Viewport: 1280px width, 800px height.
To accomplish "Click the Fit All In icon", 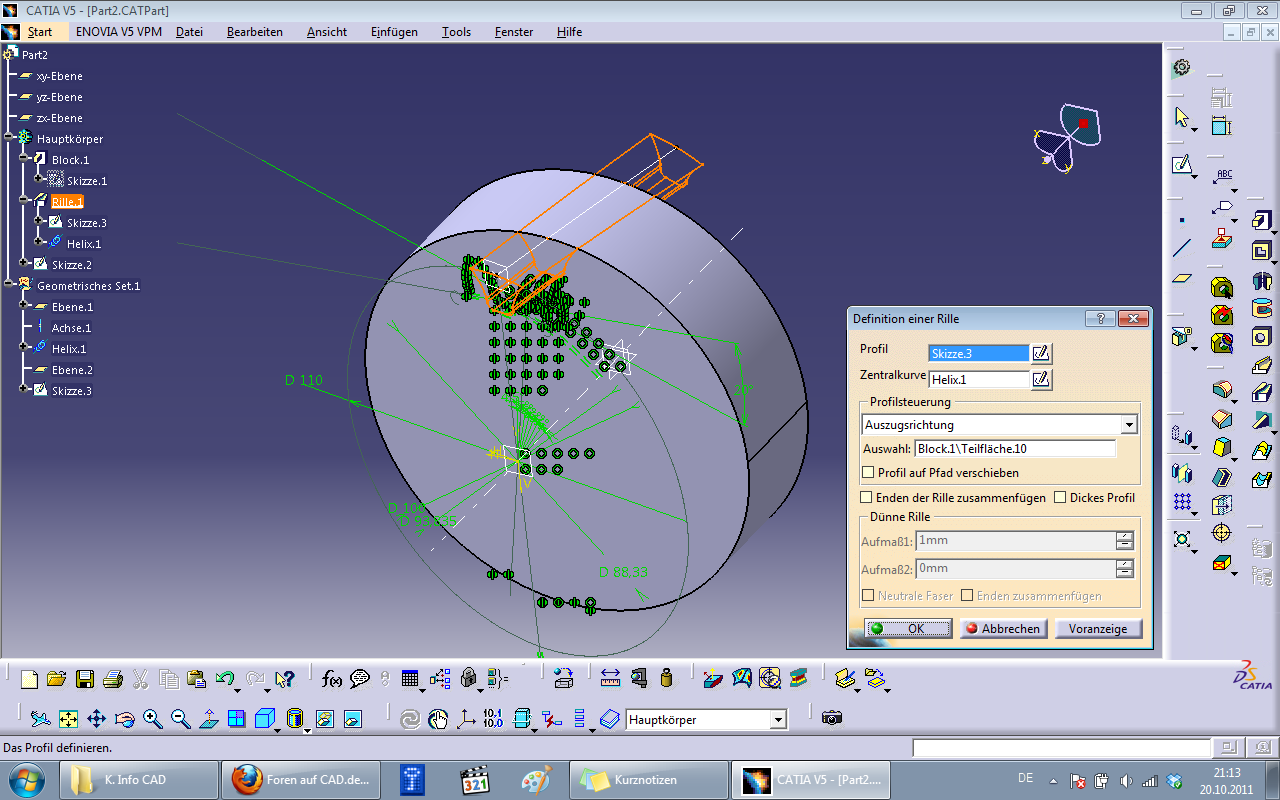I will click(x=69, y=719).
